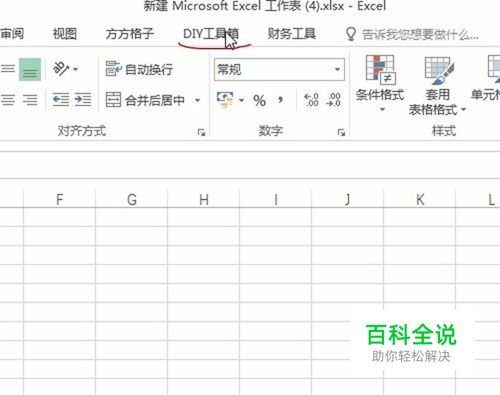This screenshot has width=500, height=395.
Task: Toggle middle vertical alignment
Action: (8, 69)
